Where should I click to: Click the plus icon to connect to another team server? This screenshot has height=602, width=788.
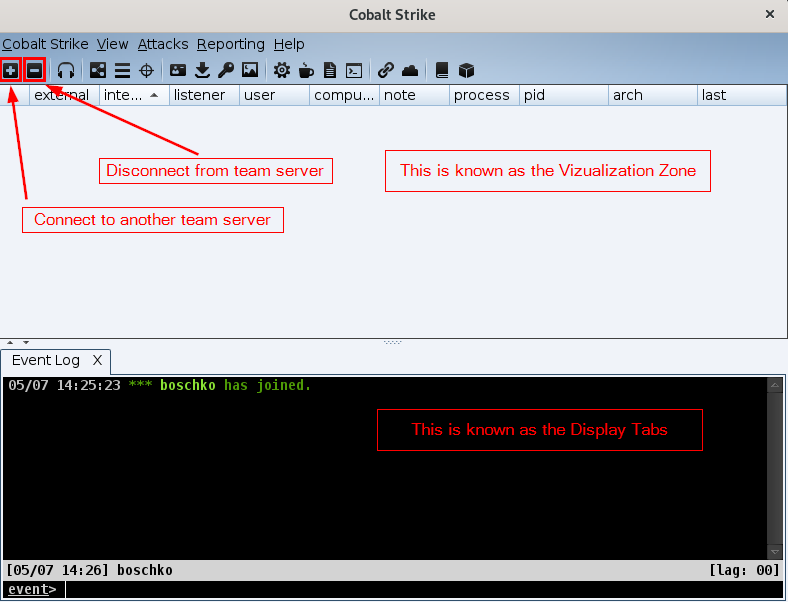(x=11, y=70)
